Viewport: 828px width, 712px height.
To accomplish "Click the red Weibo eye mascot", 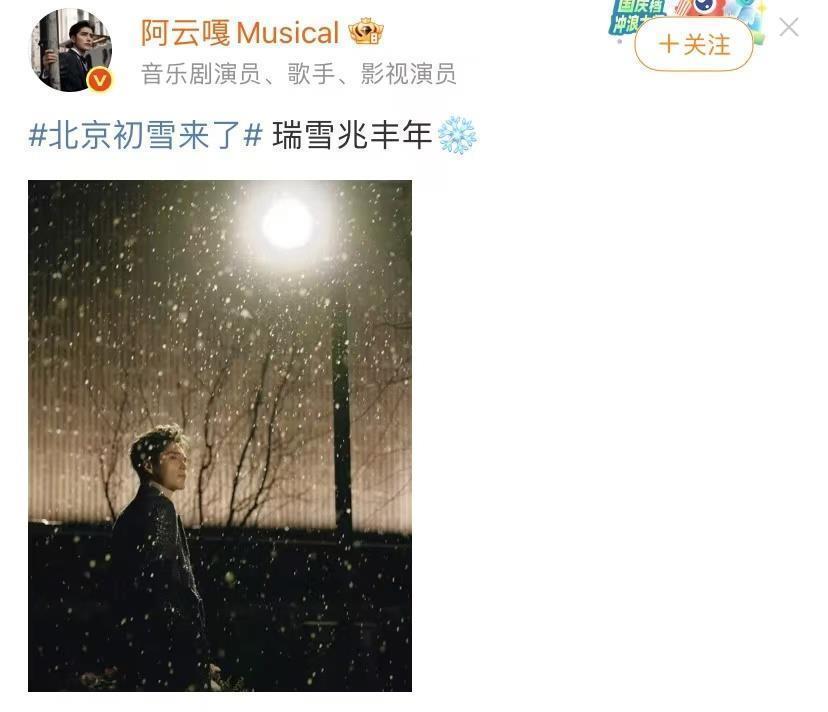I will coord(702,7).
